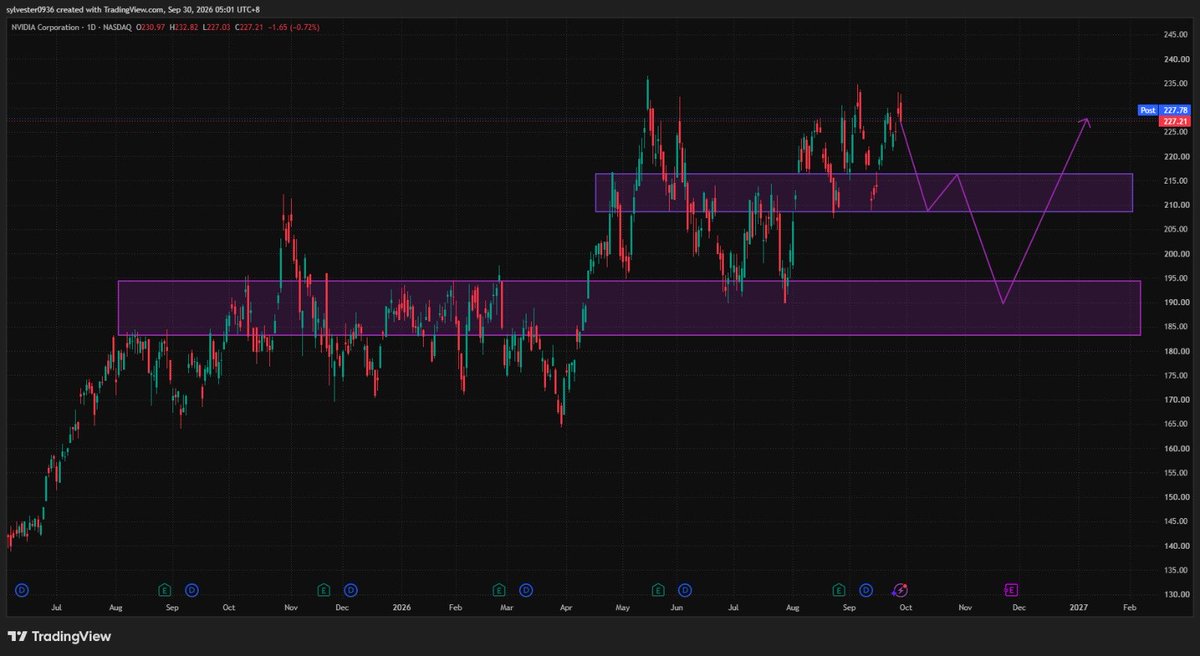Click the 220.00 price scale label
Screen dimensions: 1200x656
coord(1175,157)
